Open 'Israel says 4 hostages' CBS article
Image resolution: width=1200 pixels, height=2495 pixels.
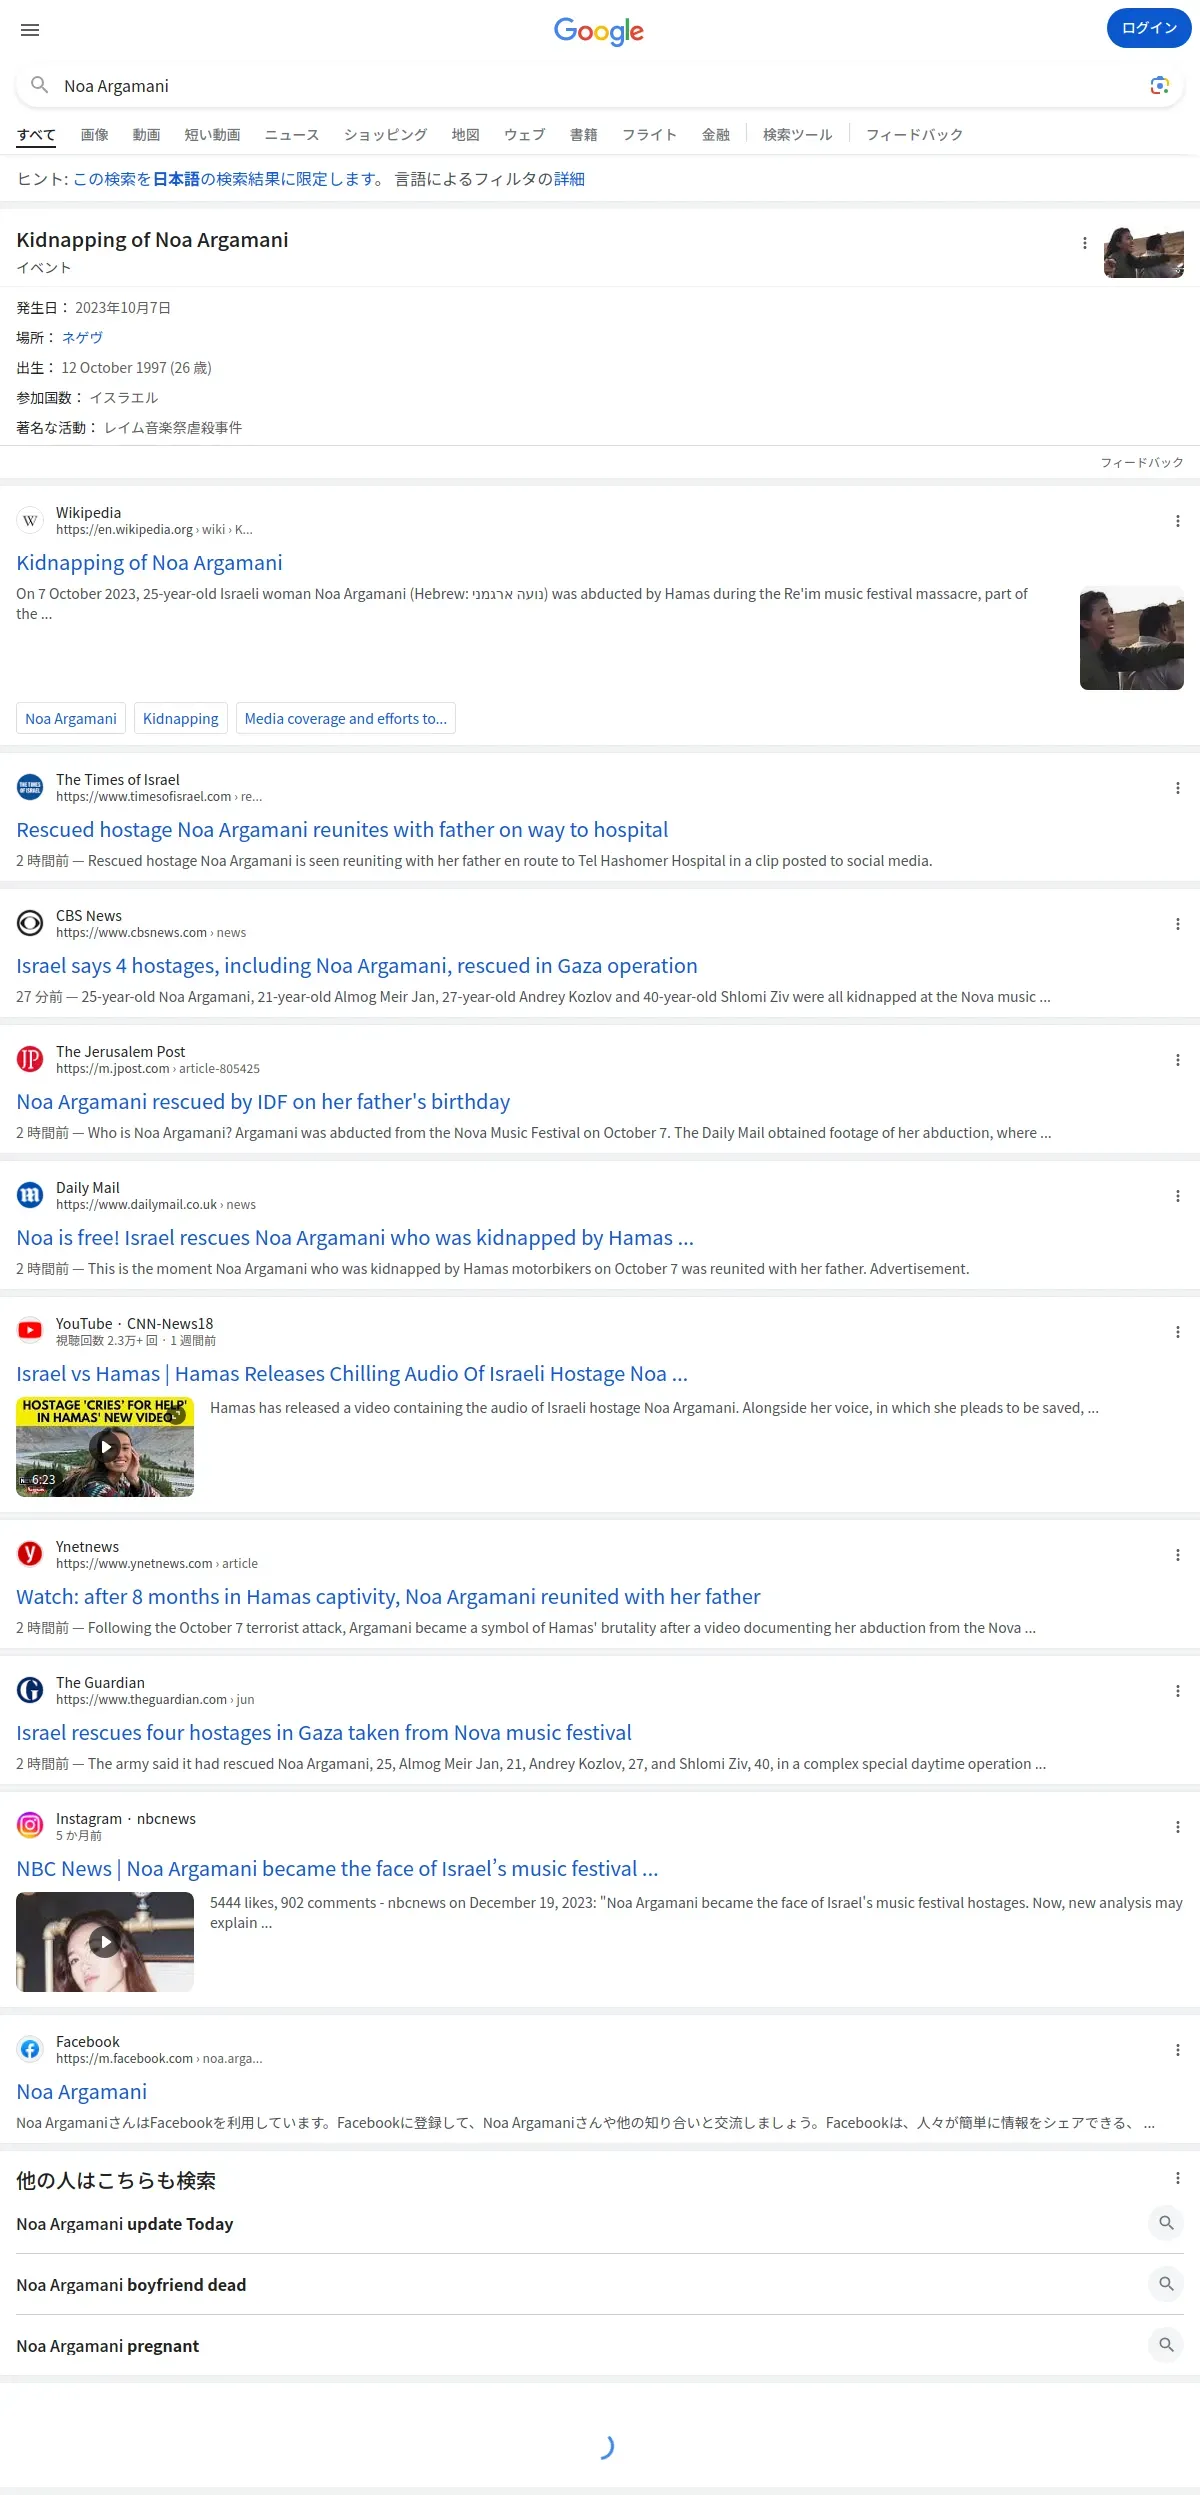point(357,966)
